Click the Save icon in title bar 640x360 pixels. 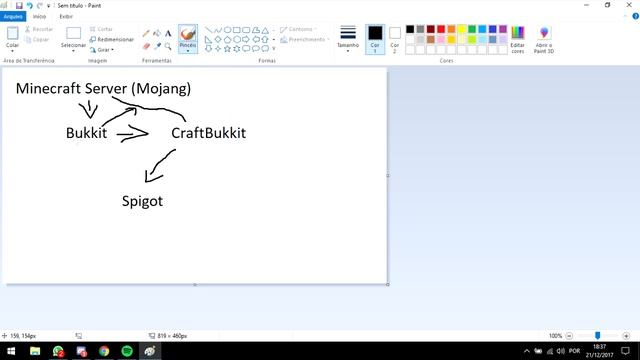(x=19, y=6)
